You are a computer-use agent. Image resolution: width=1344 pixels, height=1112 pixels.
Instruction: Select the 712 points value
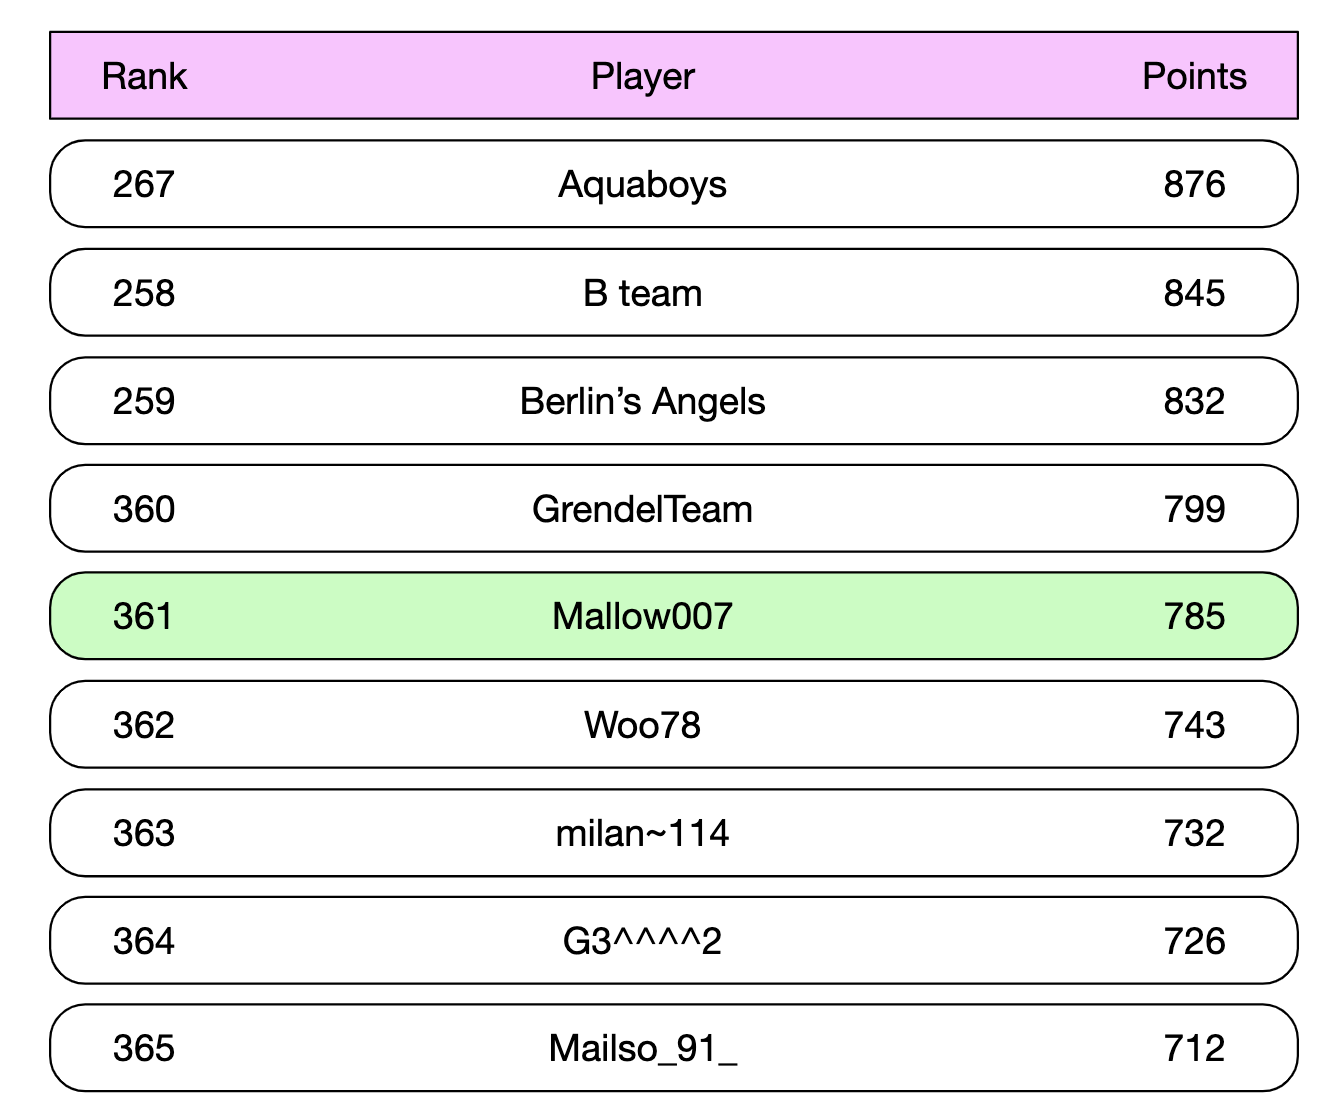point(1194,1048)
